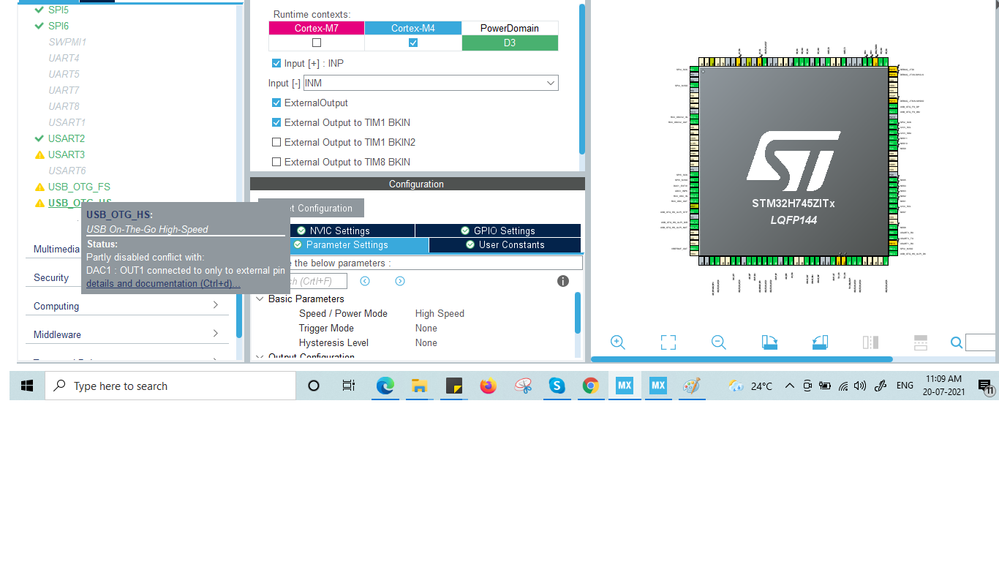Collapse Output Configuration section
999x562 pixels.
tap(260, 356)
